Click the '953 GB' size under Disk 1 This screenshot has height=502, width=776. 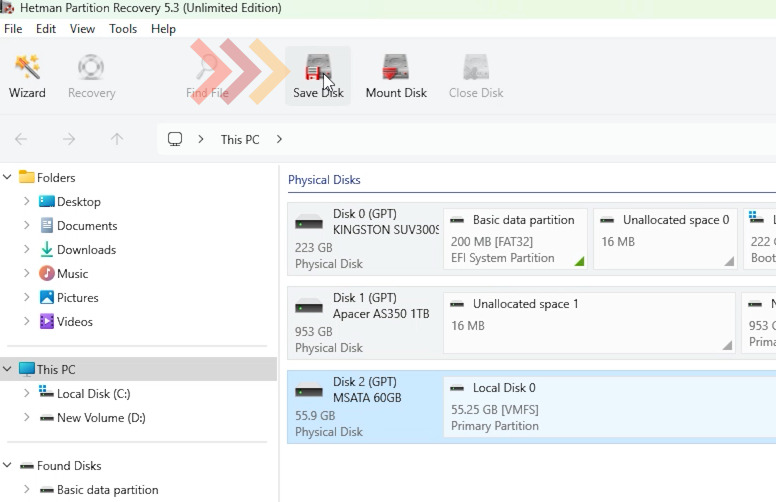[314, 332]
